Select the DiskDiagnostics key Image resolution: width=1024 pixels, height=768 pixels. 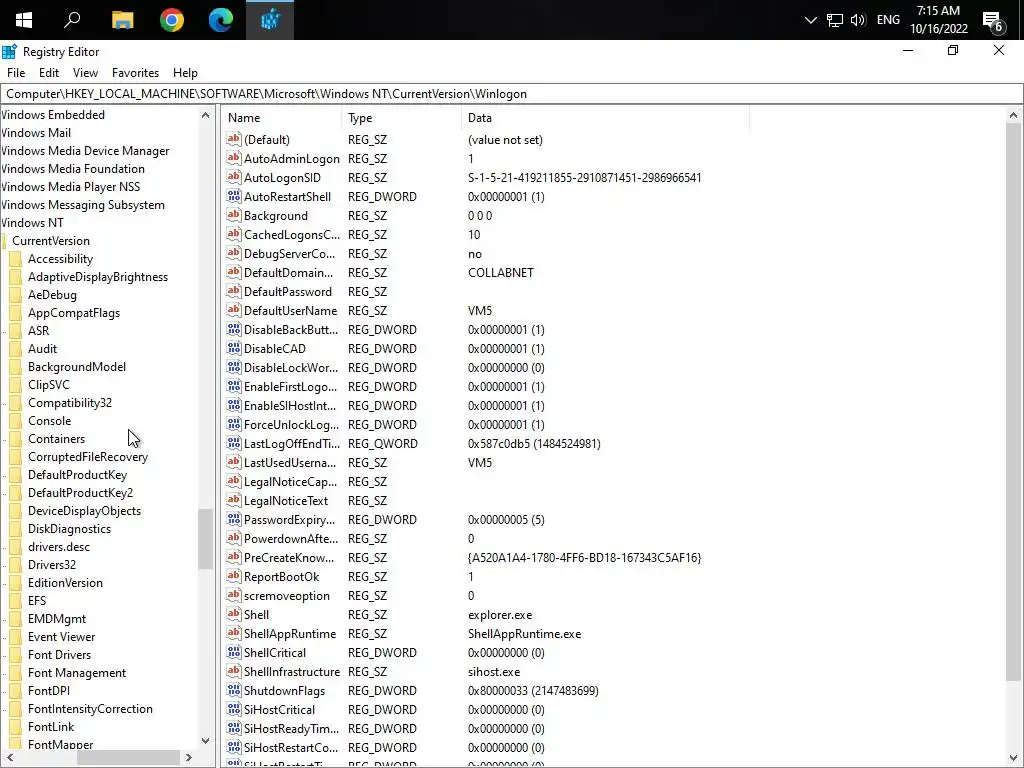[69, 528]
